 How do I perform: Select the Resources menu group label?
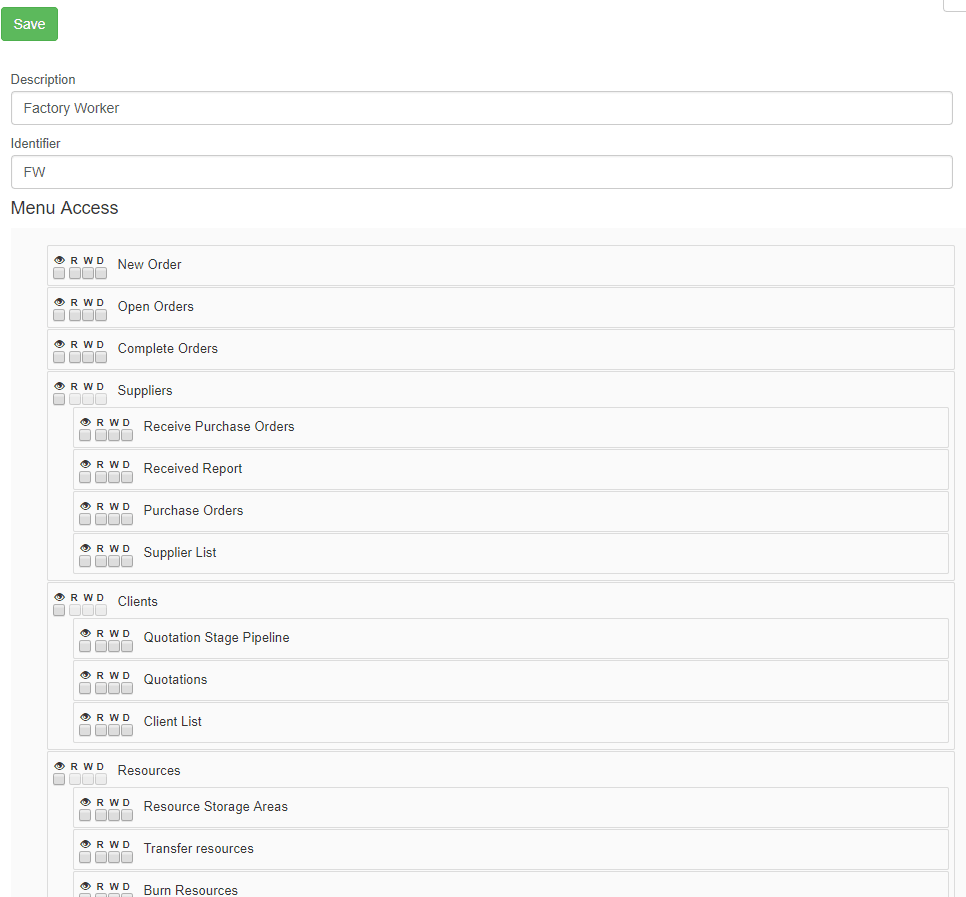tap(149, 771)
